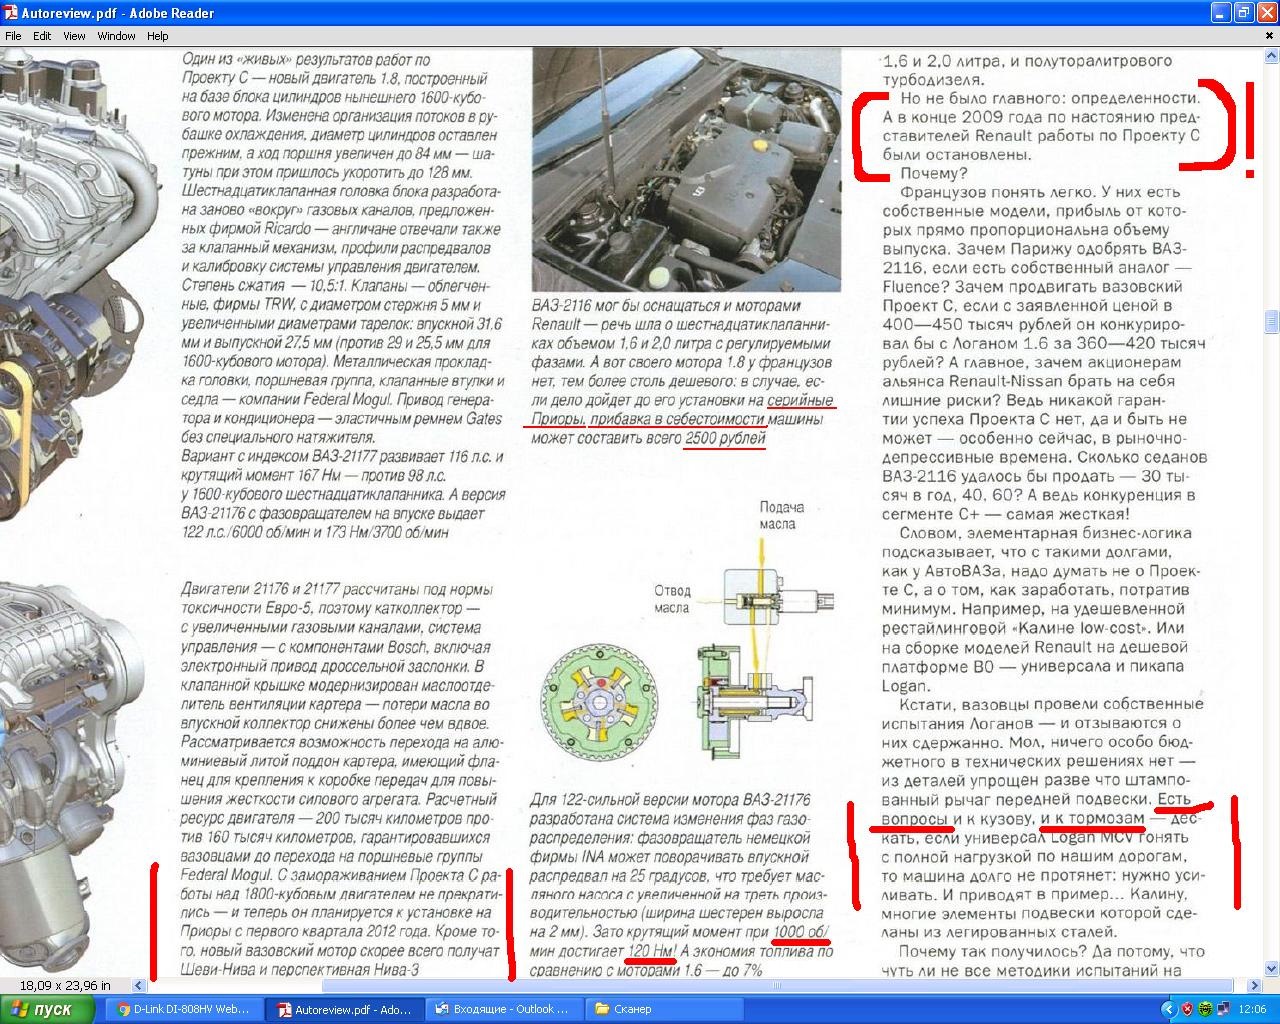Viewport: 1280px width, 1024px height.
Task: Click the text Подача масла in the diagram
Action: 781,515
